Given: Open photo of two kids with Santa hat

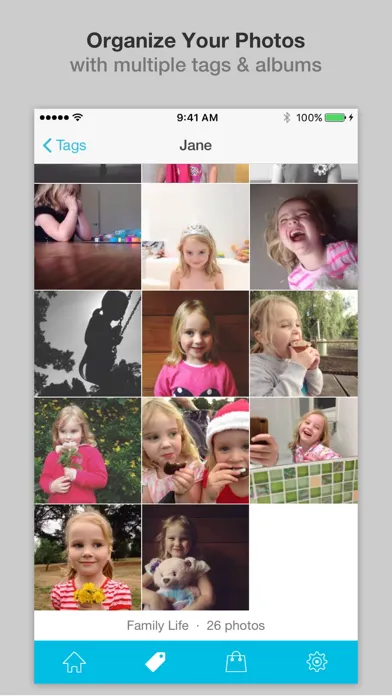Looking at the screenshot, I should pos(196,451).
